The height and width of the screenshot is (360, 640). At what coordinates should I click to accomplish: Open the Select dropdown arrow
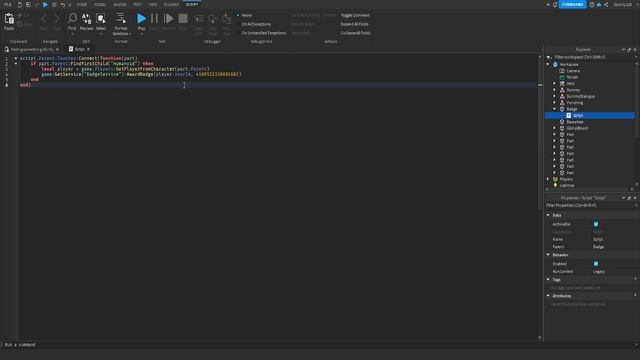tap(101, 34)
